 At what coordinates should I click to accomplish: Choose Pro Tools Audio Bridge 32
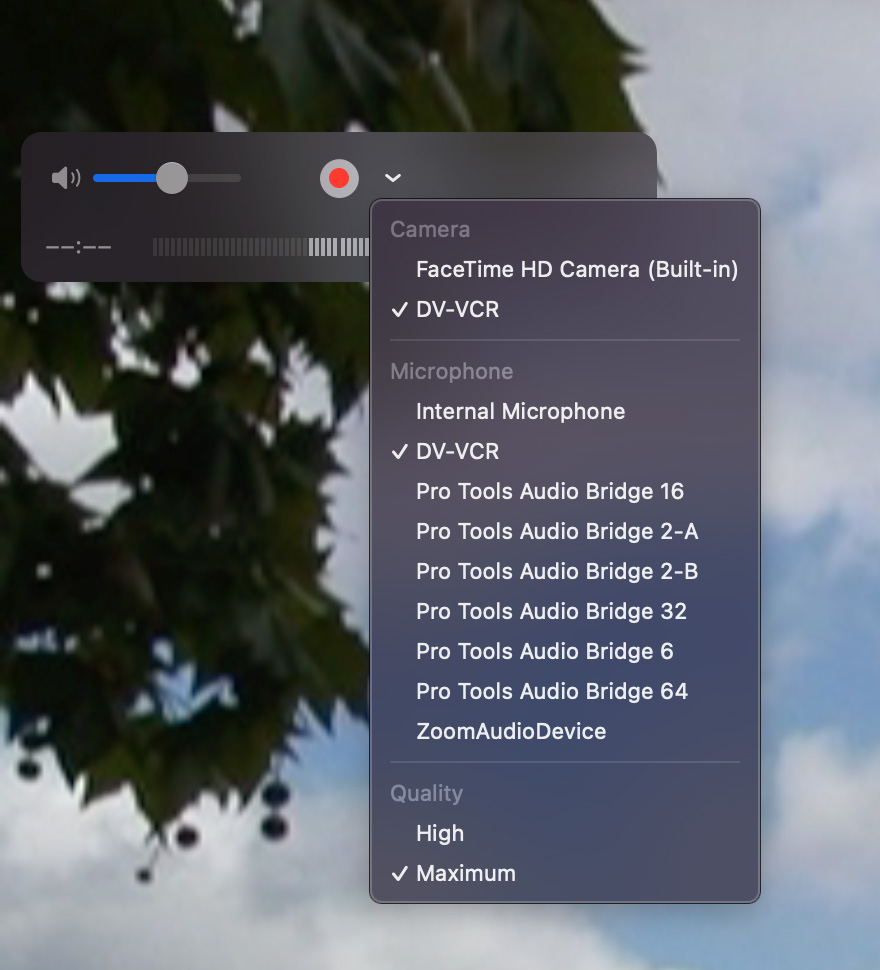551,611
